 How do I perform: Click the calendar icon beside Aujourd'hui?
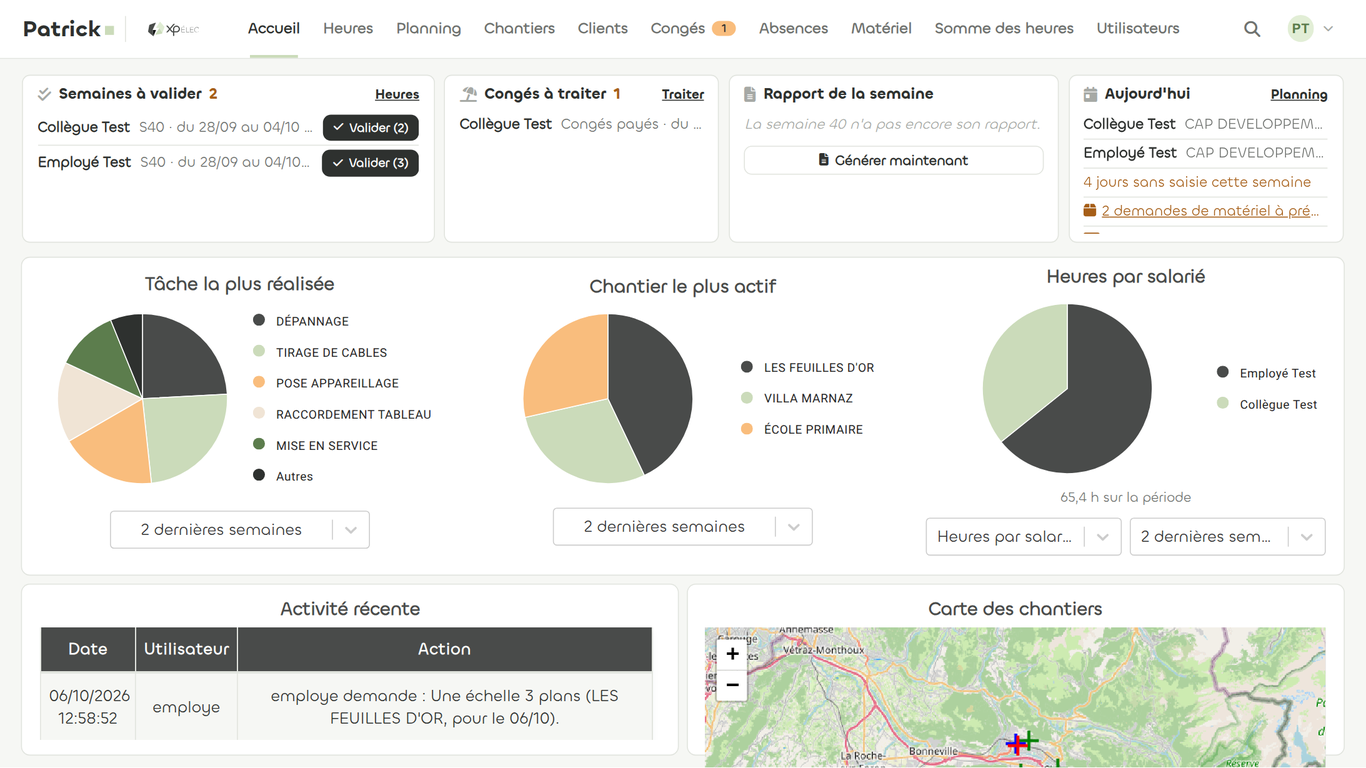(x=1090, y=94)
